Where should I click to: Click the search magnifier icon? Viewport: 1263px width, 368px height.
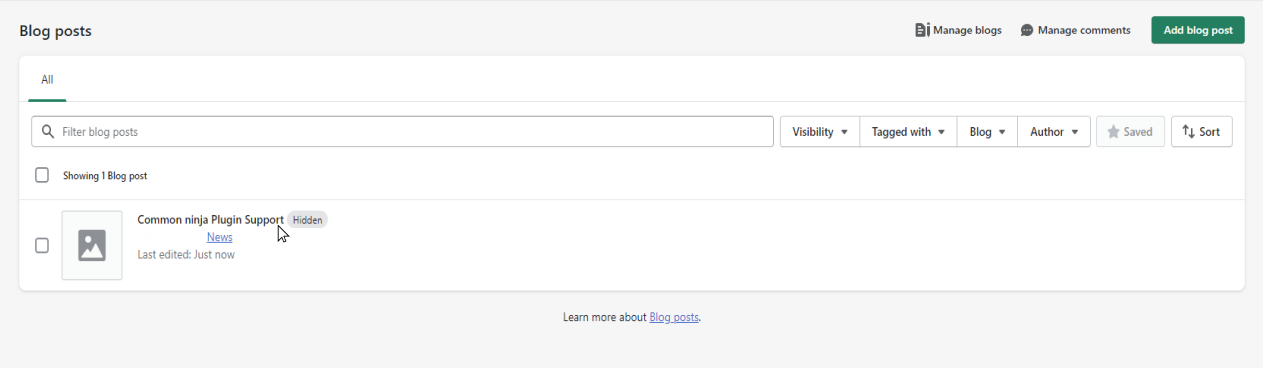[x=48, y=132]
